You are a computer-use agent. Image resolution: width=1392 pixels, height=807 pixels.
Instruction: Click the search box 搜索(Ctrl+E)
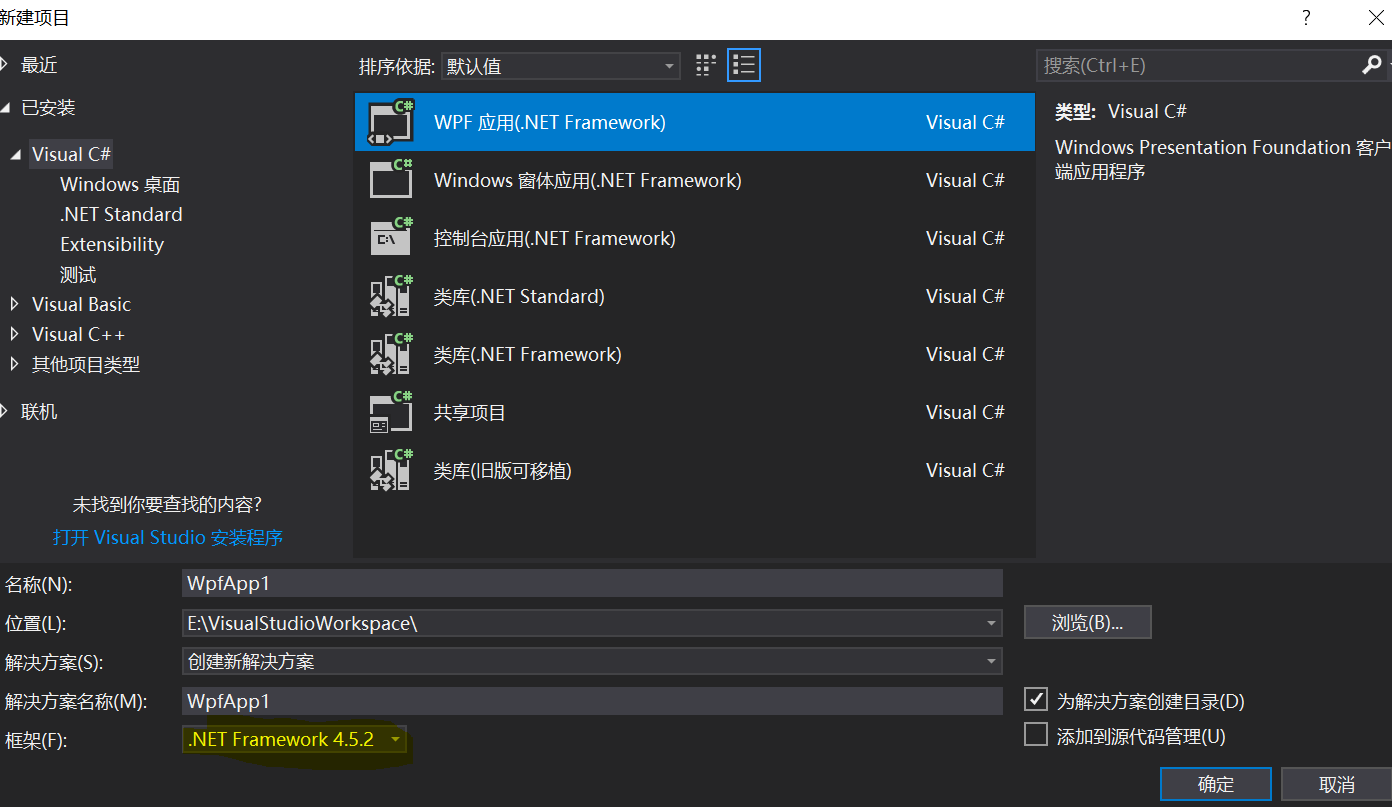pos(1200,65)
